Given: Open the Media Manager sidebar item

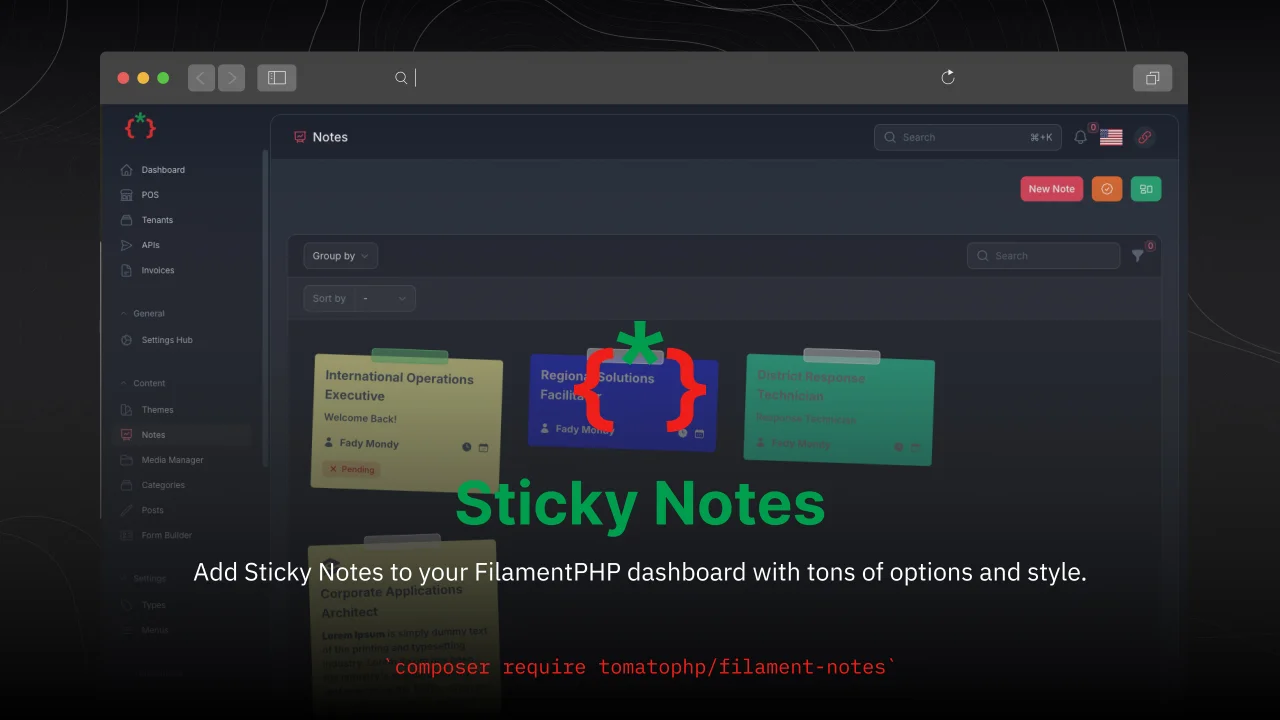Looking at the screenshot, I should click(x=172, y=460).
